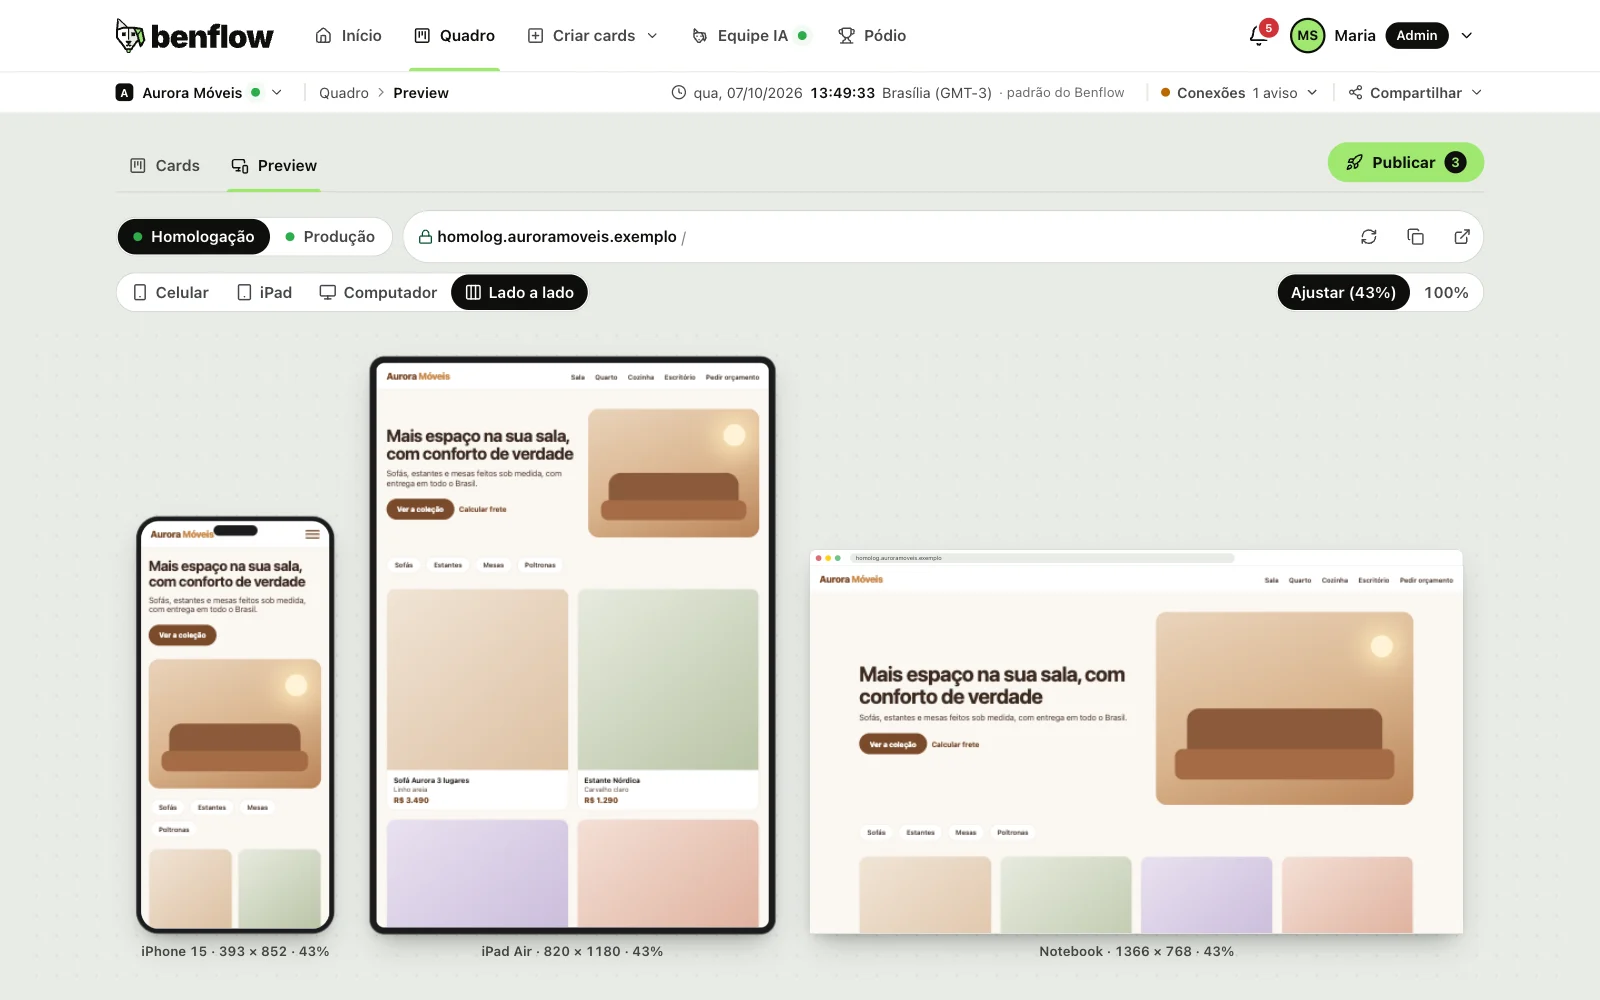Click the Notebook preview frame

pos(1136,741)
